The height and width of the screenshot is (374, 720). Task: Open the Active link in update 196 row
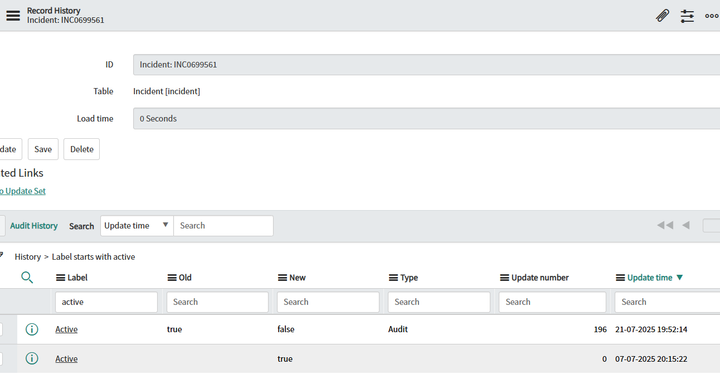(66, 329)
